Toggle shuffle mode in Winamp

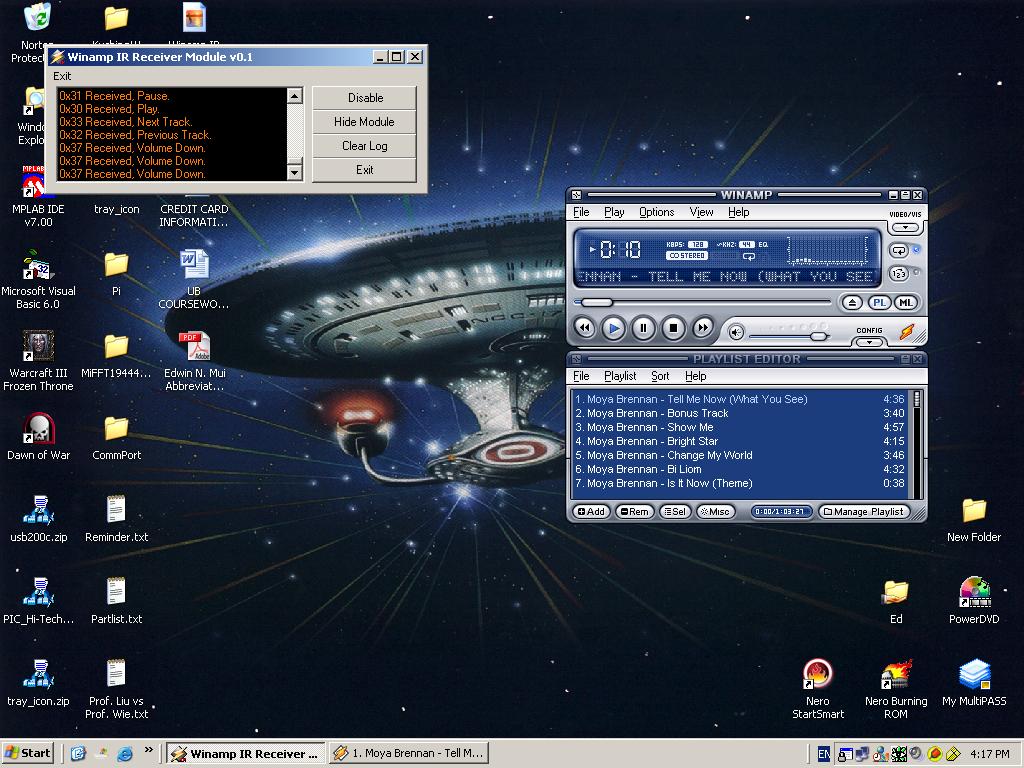point(899,273)
